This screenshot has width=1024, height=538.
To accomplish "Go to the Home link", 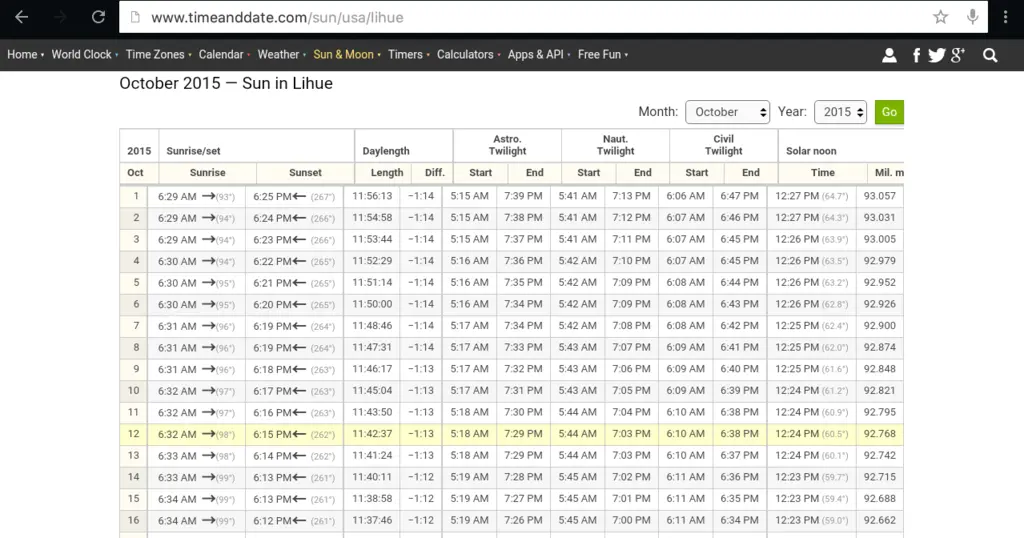I will coord(22,55).
